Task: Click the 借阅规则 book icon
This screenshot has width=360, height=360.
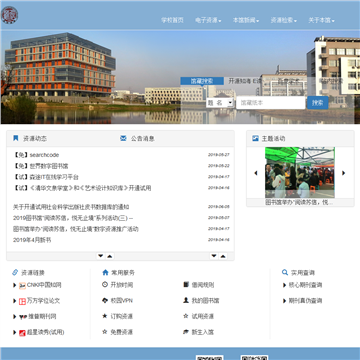Action: point(186,285)
